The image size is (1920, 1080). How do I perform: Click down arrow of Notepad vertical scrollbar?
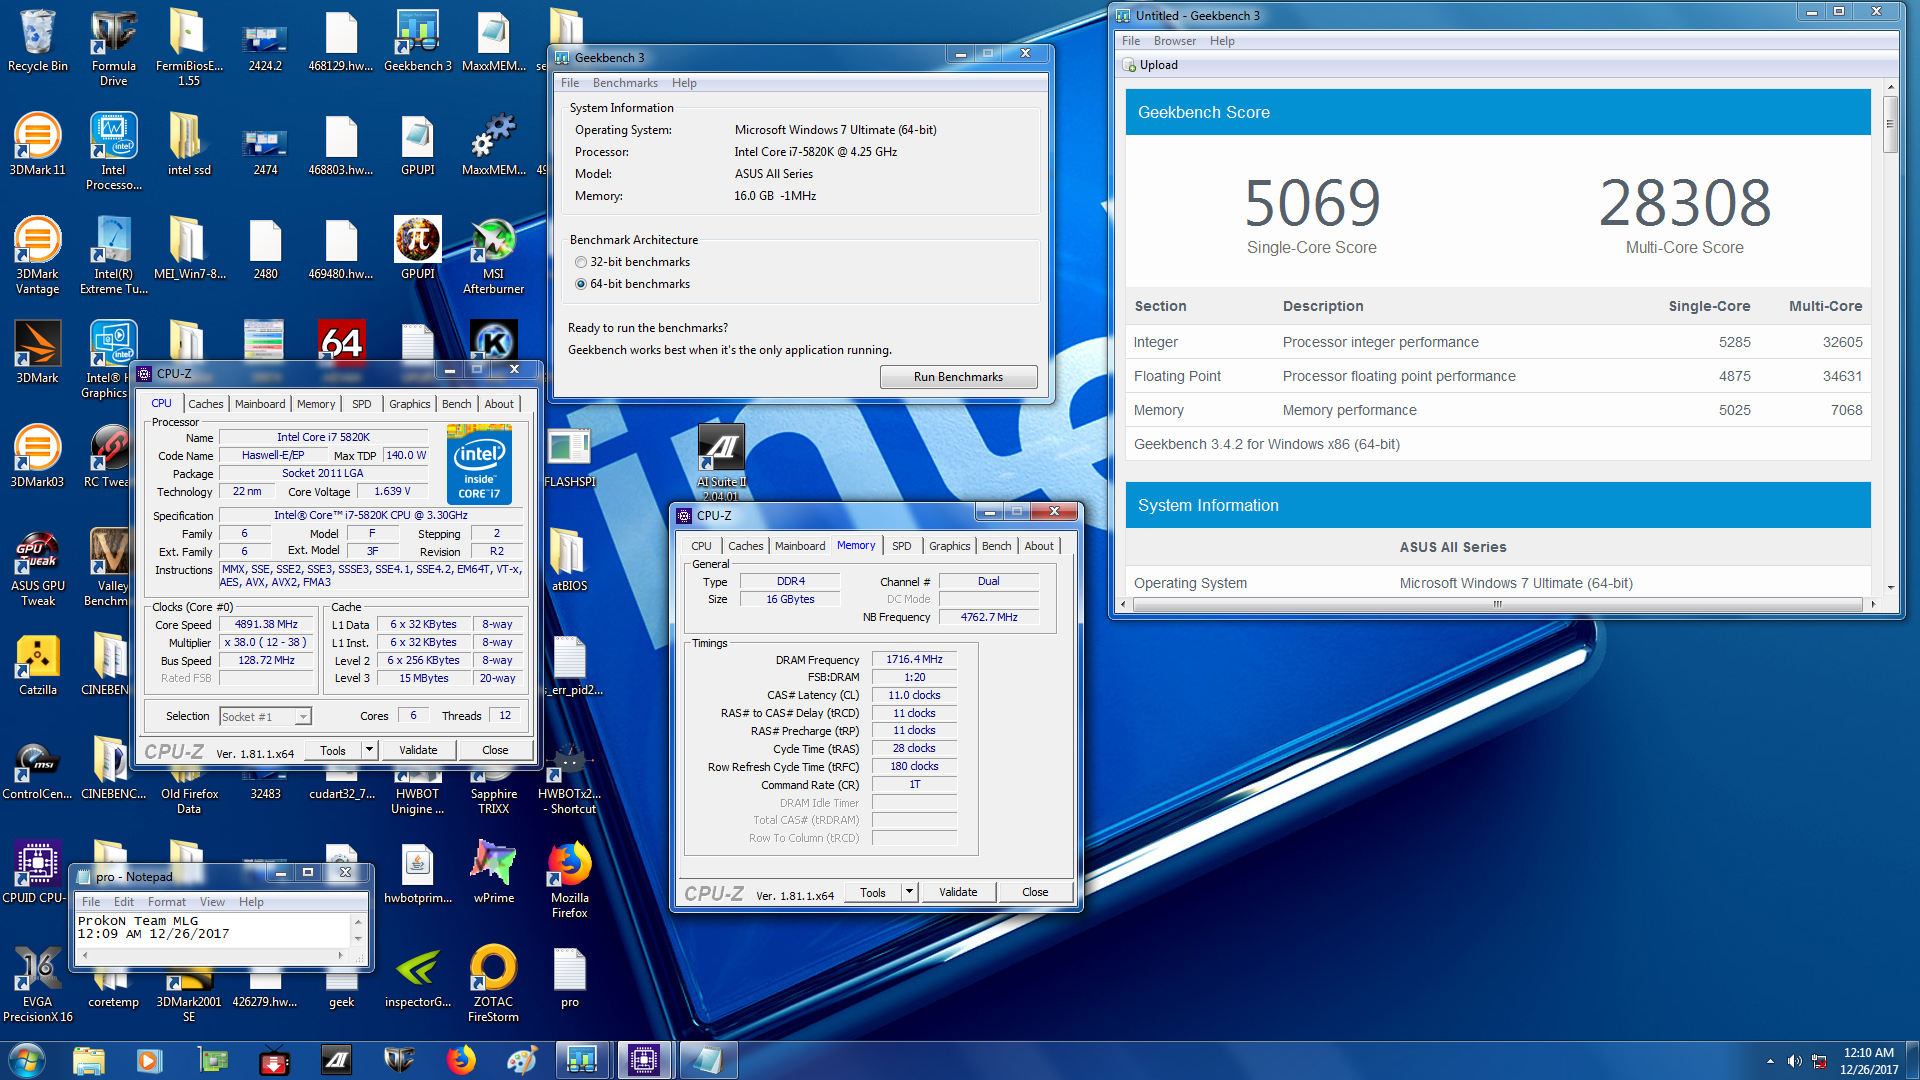coord(358,939)
